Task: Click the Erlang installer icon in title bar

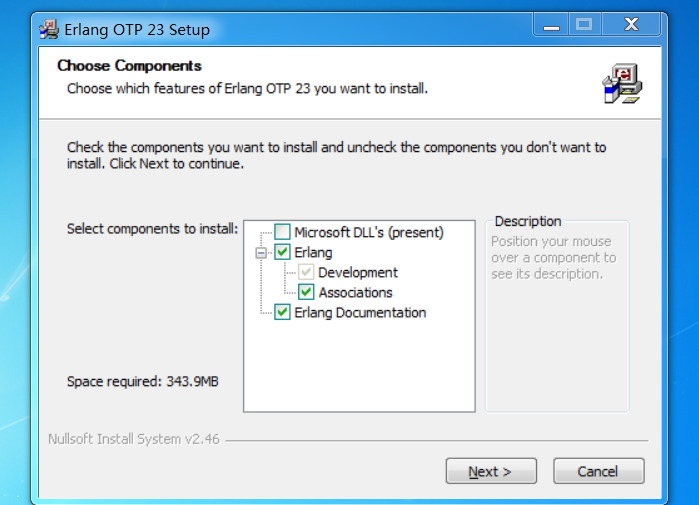Action: (x=49, y=29)
